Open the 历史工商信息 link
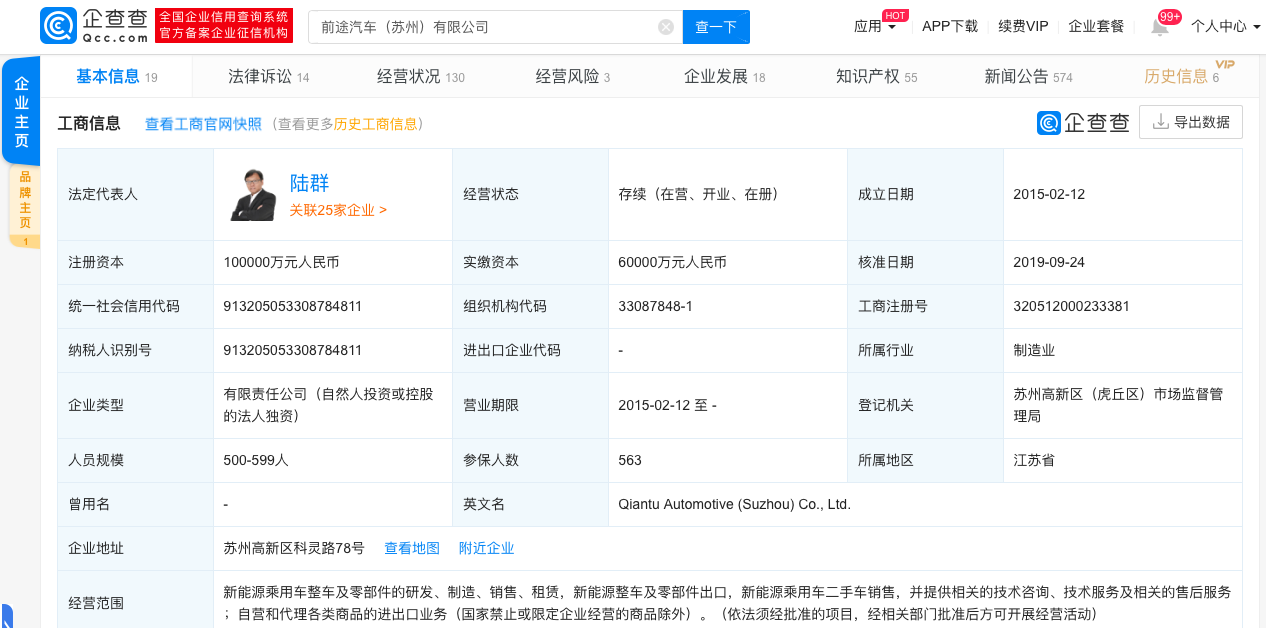The width and height of the screenshot is (1266, 628). click(376, 124)
